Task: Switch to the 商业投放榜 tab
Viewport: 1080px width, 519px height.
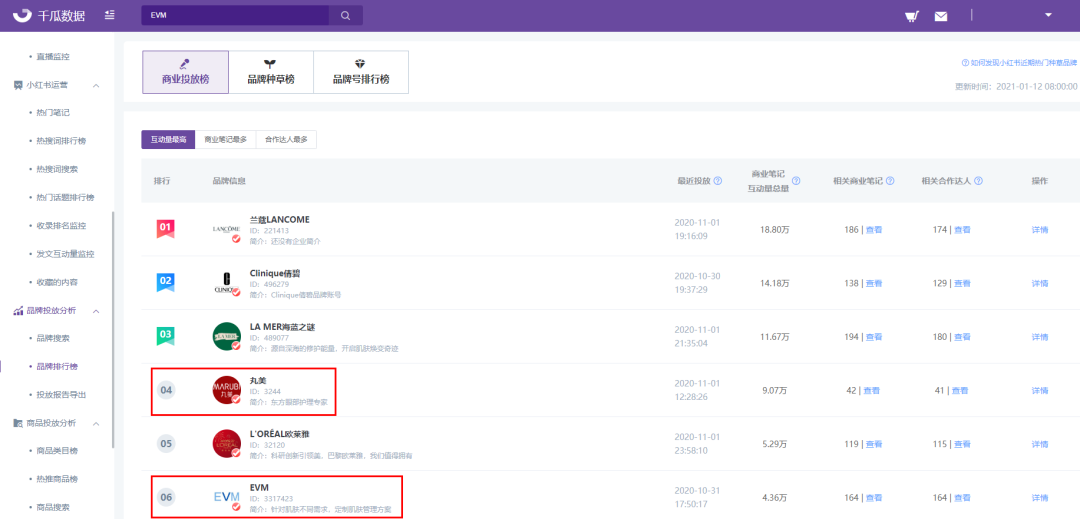Action: 185,72
